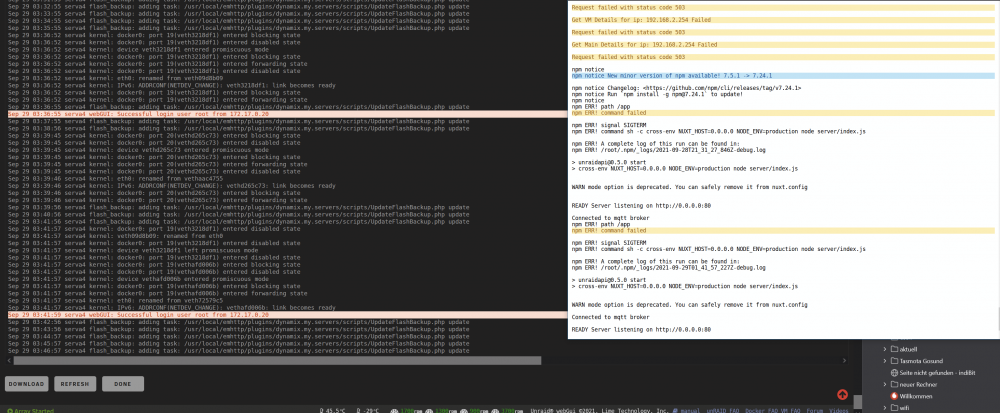The image size is (1000, 413).
Task: Click the Tasmota Gosund folder icon
Action: coord(894,361)
